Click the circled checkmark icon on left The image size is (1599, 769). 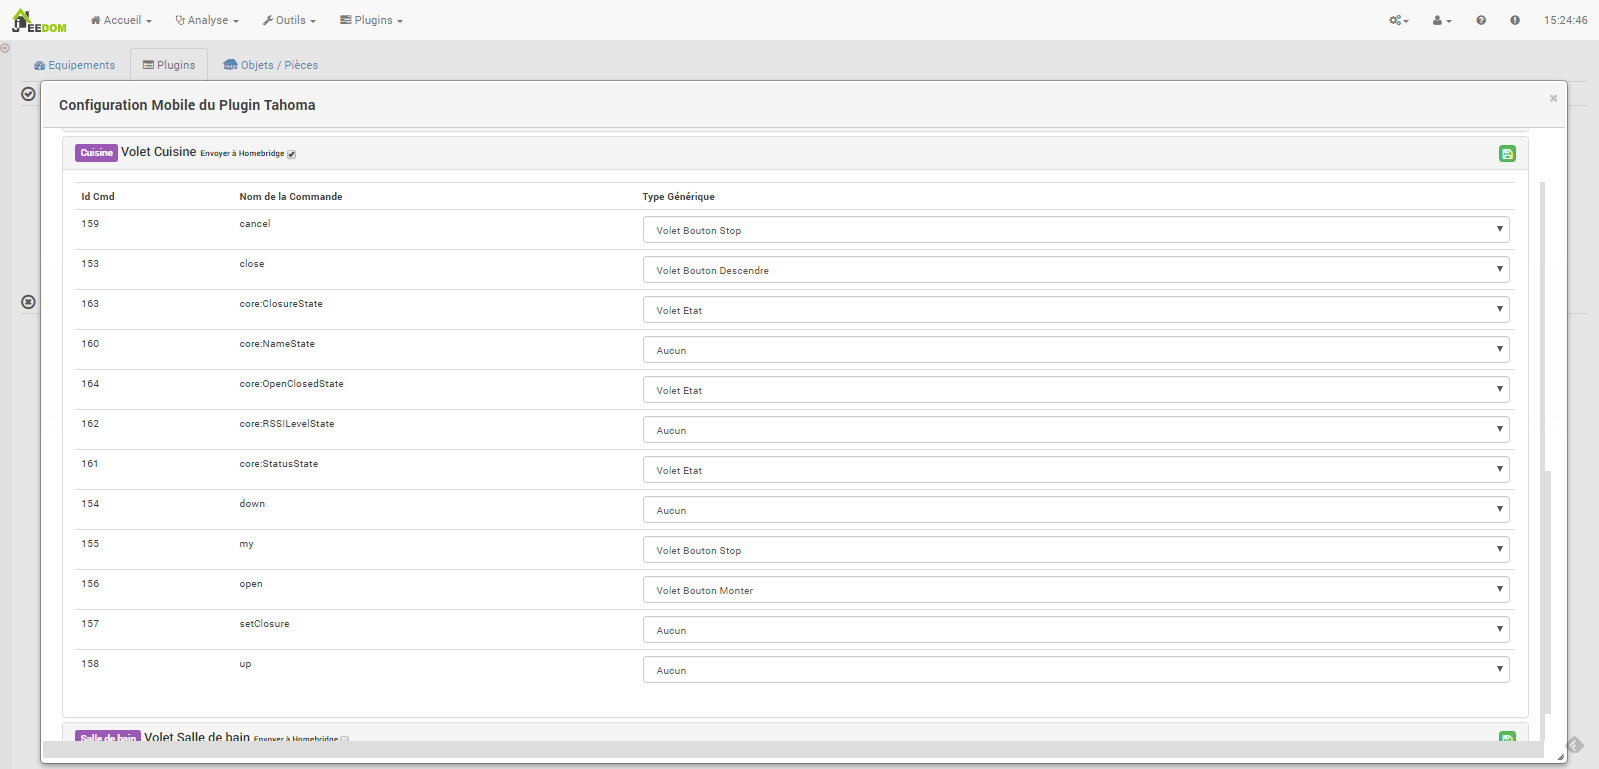click(28, 94)
